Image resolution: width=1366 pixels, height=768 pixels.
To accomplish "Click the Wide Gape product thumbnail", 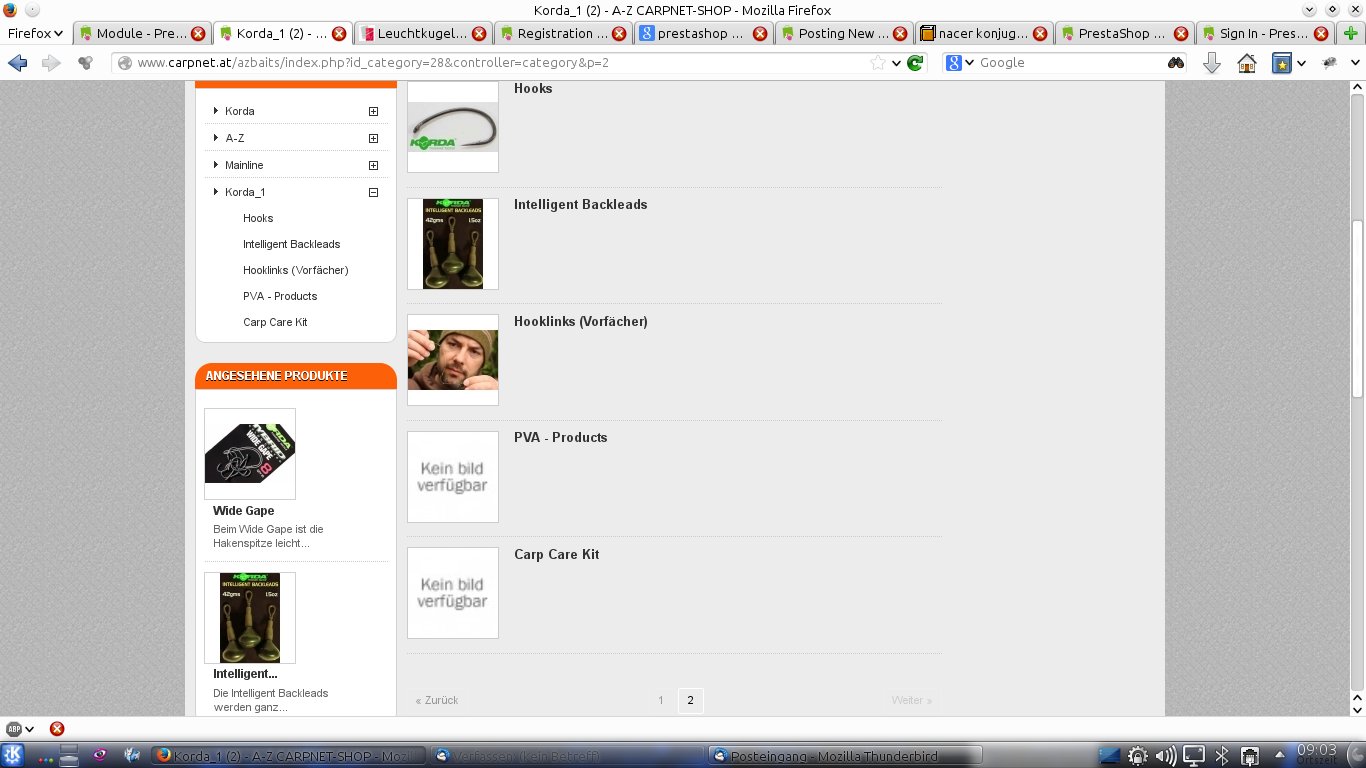I will coord(250,454).
